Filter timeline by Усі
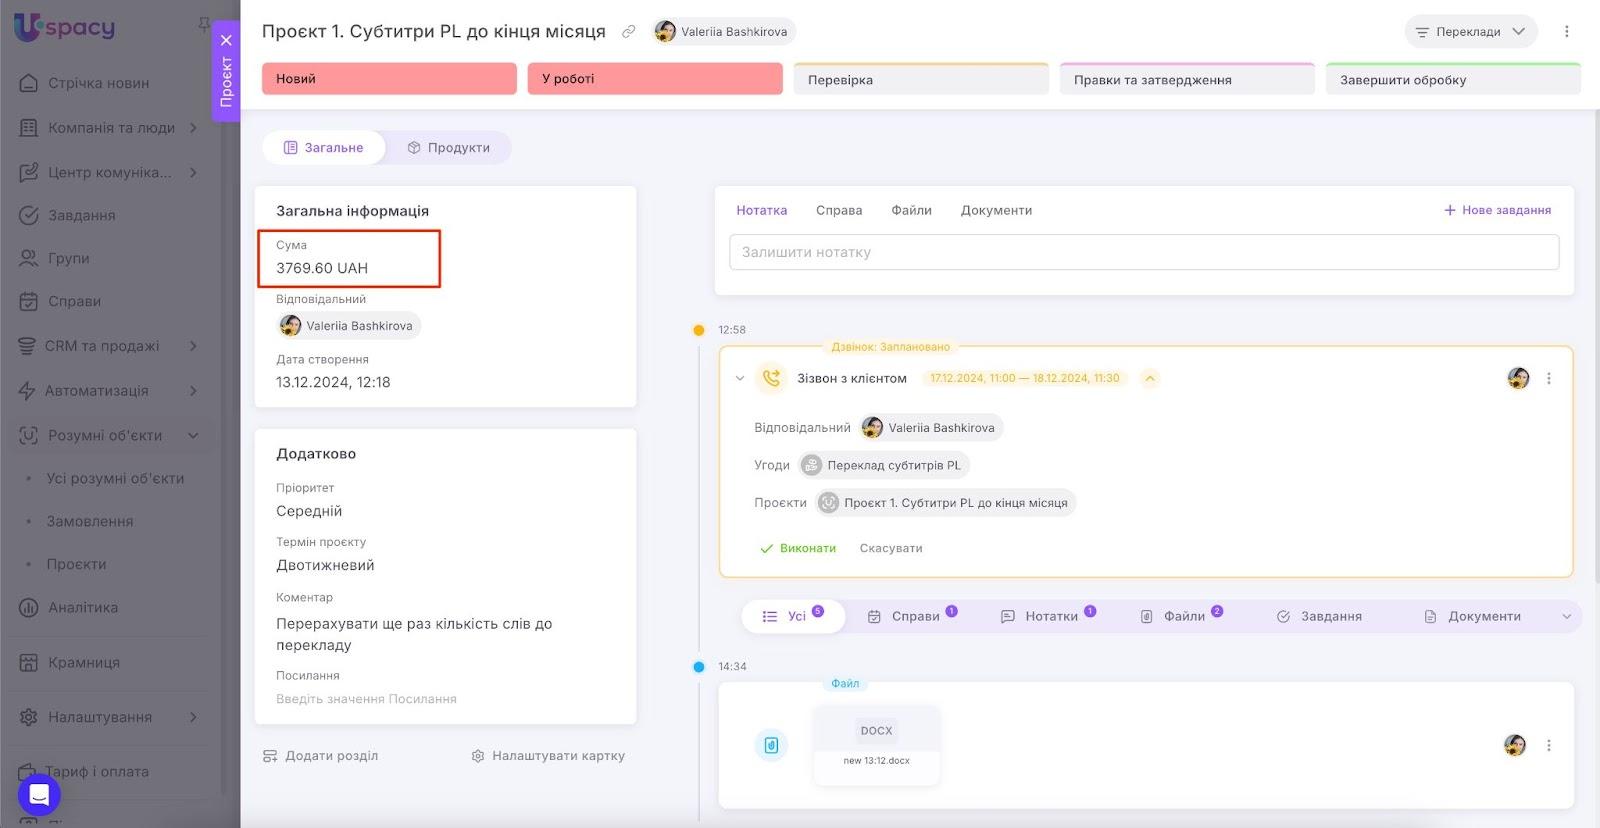Image resolution: width=1600 pixels, height=828 pixels. 793,616
